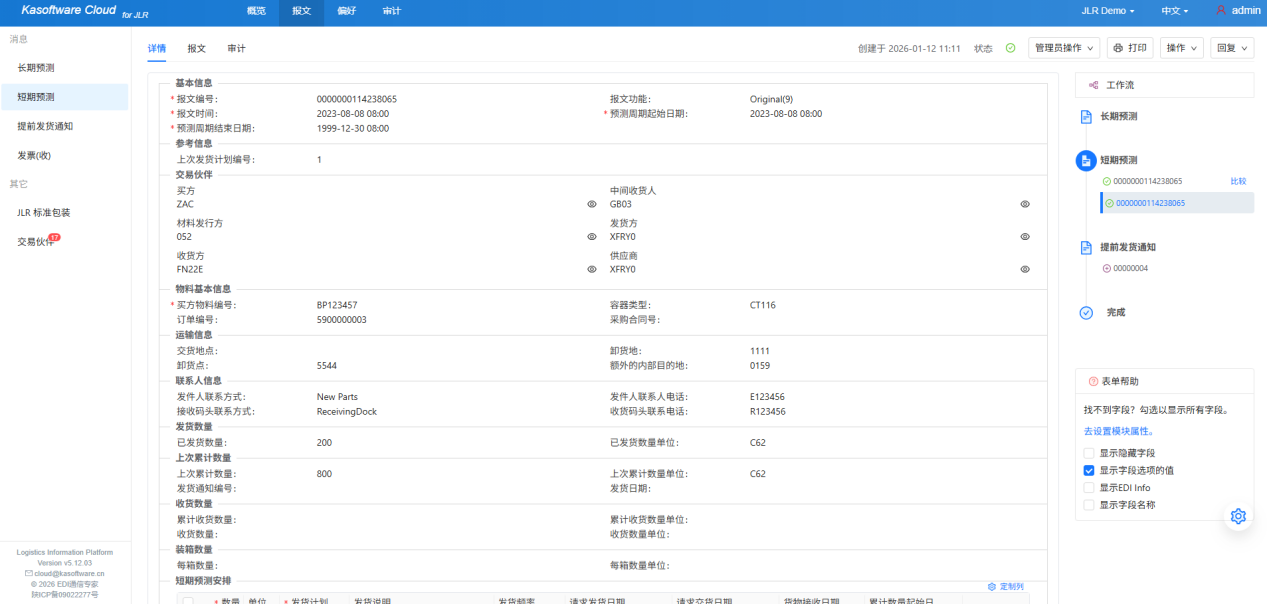Open 偏好 in the top navigation
Image resolution: width=1267 pixels, height=604 pixels.
(346, 11)
